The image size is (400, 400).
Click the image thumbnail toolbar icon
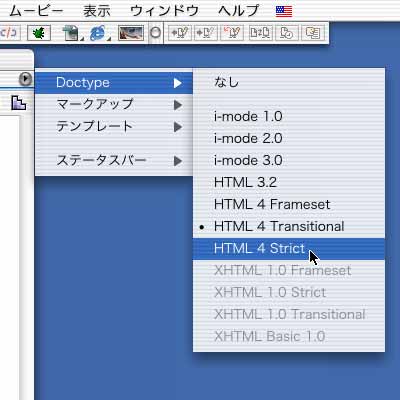pyautogui.click(x=131, y=33)
